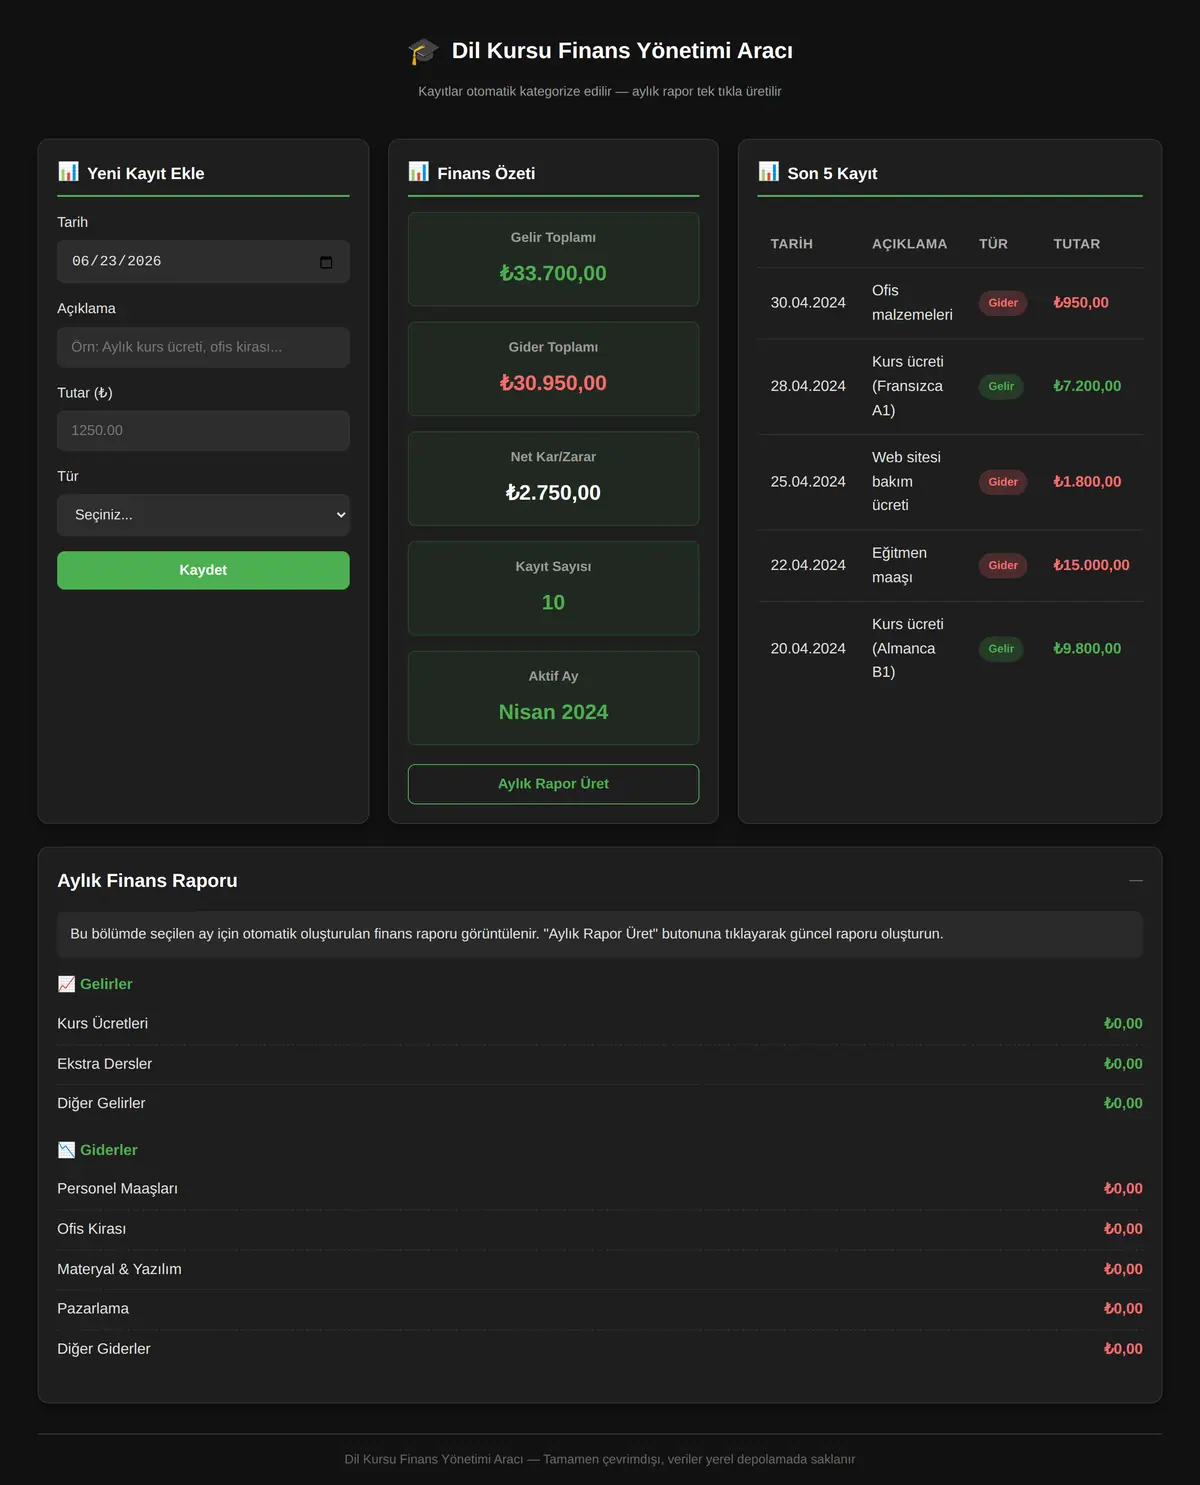Click the Kurs Ücretleri report row label

(102, 1024)
